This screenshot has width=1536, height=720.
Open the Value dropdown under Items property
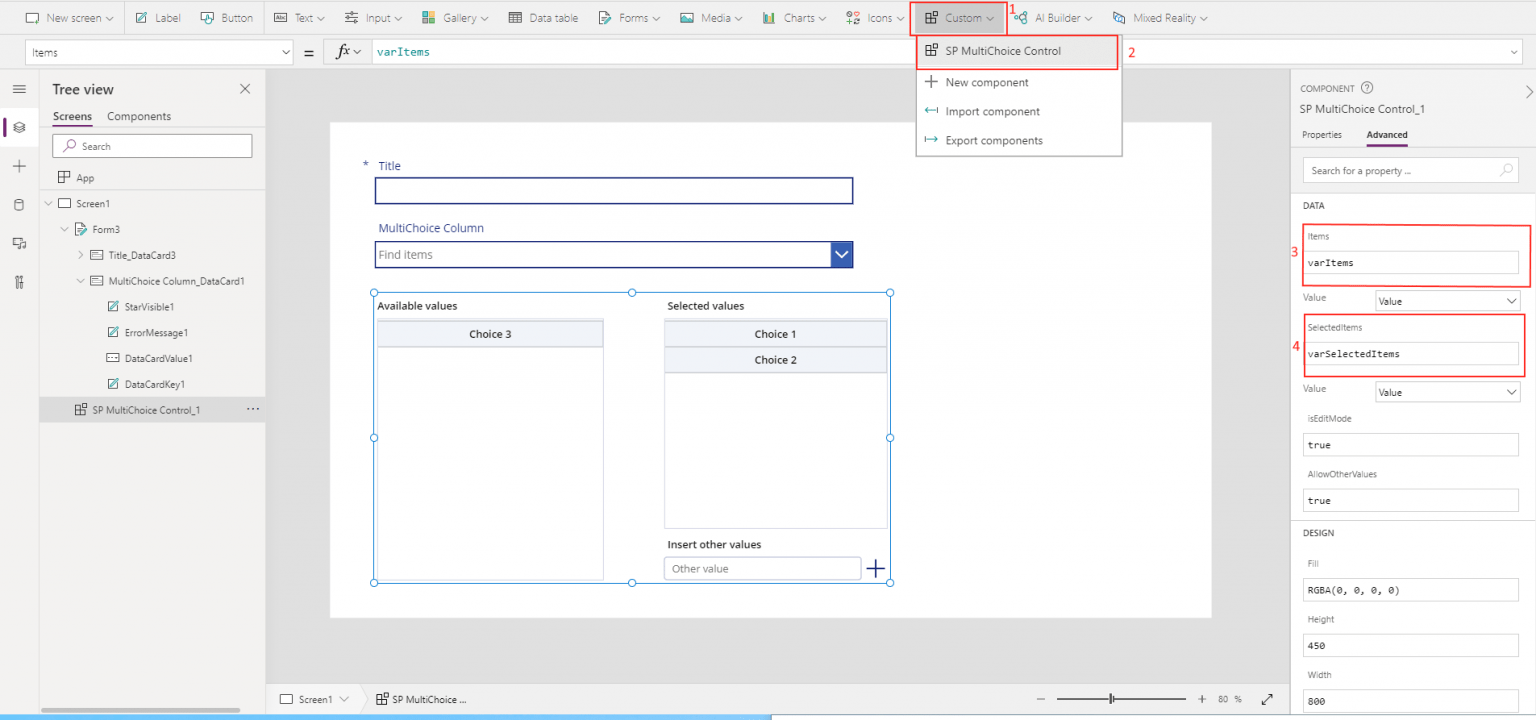(x=1447, y=300)
